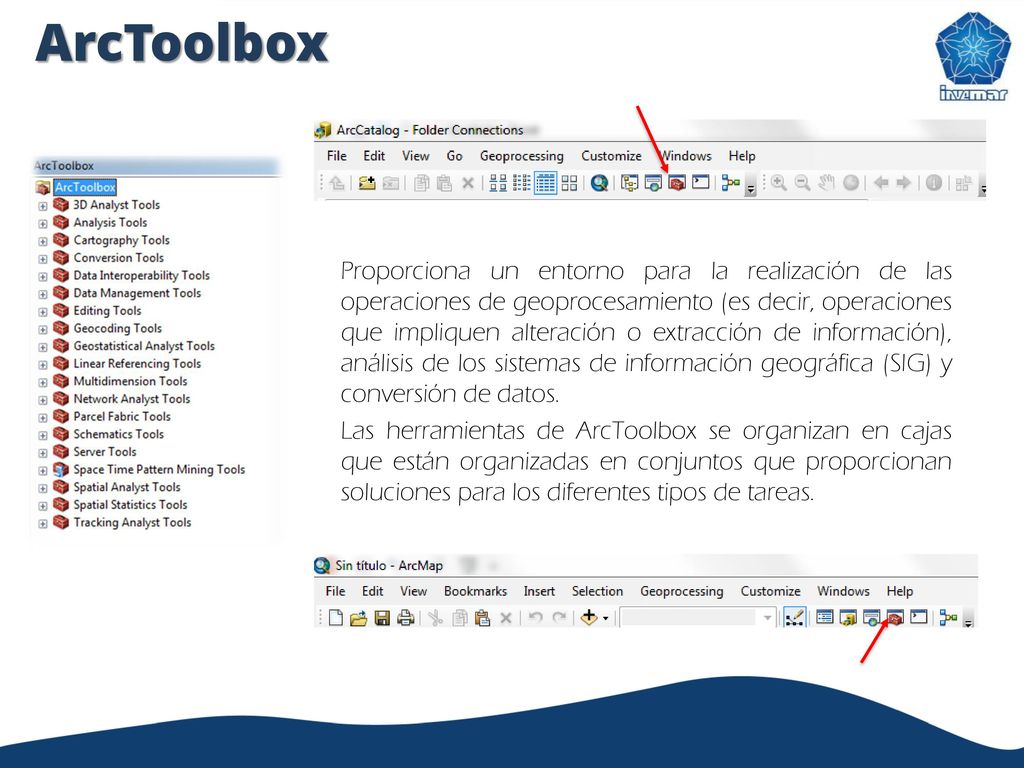Switch ArcCatalog to List view icon
The width and height of the screenshot is (1024, 768).
click(521, 183)
